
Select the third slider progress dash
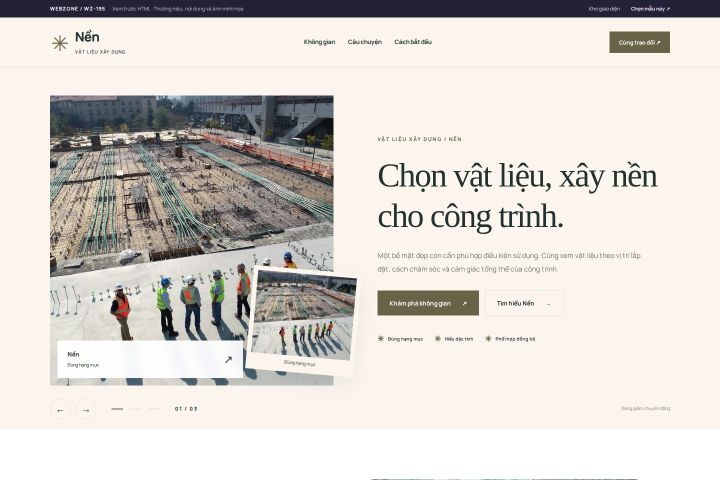154,409
